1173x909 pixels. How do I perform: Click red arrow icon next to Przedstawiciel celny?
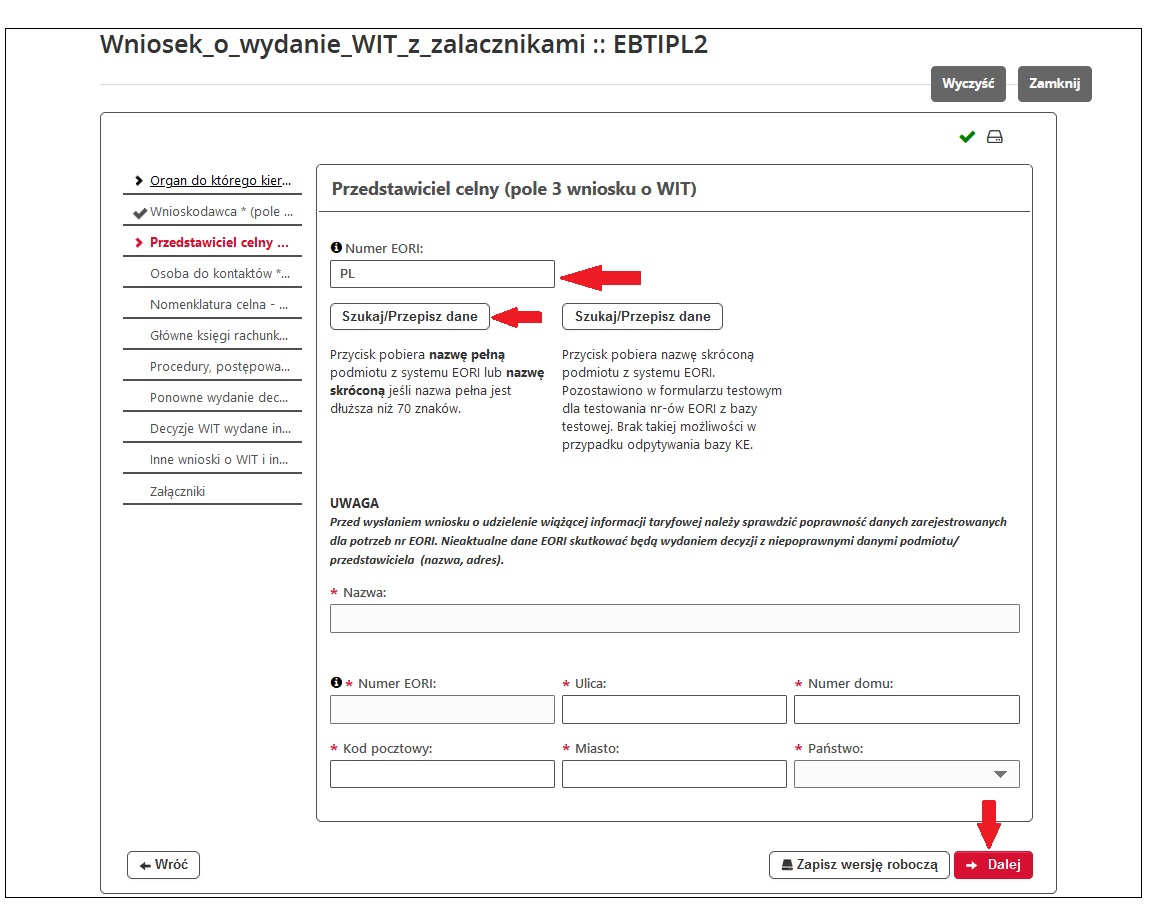coord(139,242)
